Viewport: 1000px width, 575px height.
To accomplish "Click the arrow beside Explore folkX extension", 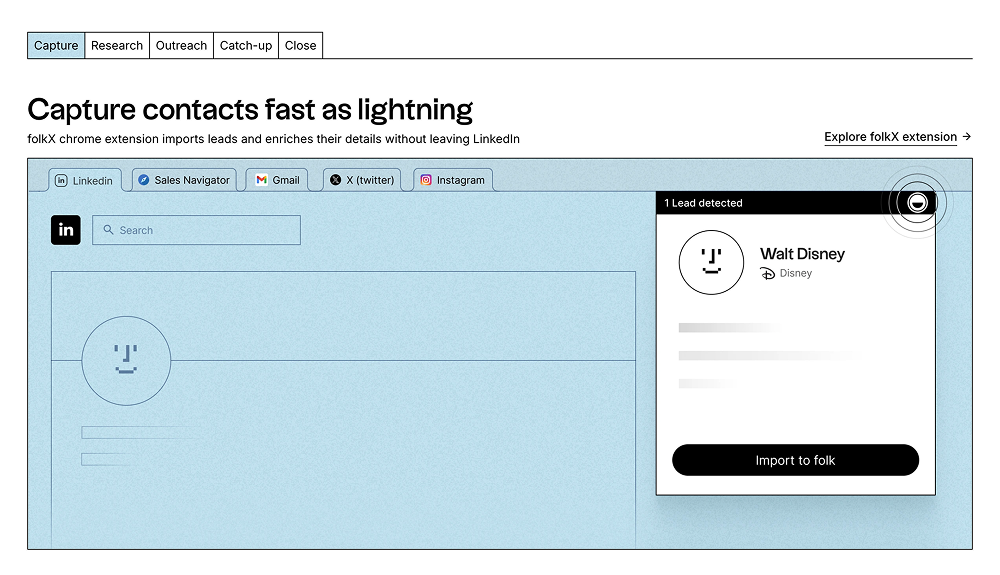I will coord(967,136).
